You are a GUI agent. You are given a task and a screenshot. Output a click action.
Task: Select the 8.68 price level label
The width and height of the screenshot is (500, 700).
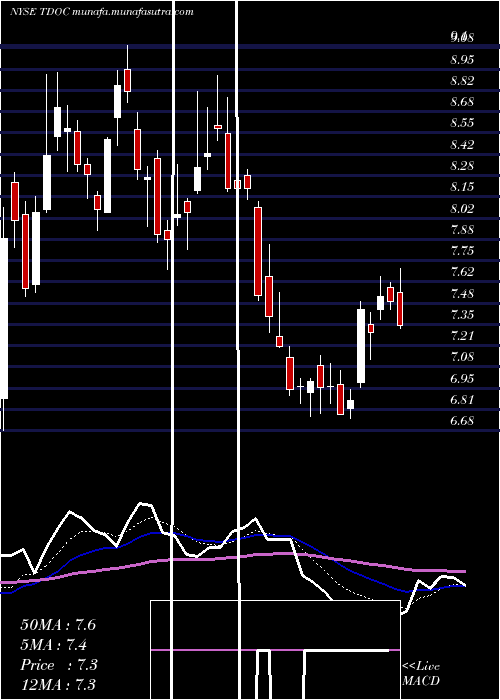click(462, 102)
